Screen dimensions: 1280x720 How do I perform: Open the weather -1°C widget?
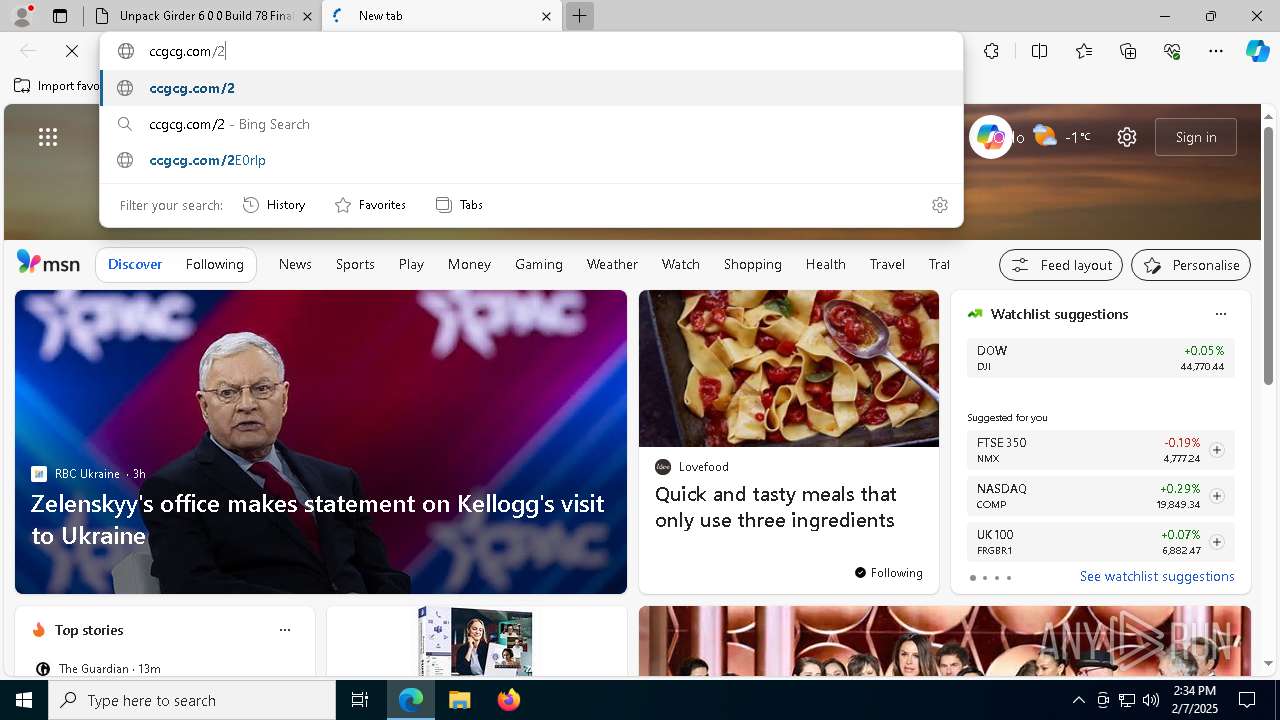click(x=1061, y=136)
